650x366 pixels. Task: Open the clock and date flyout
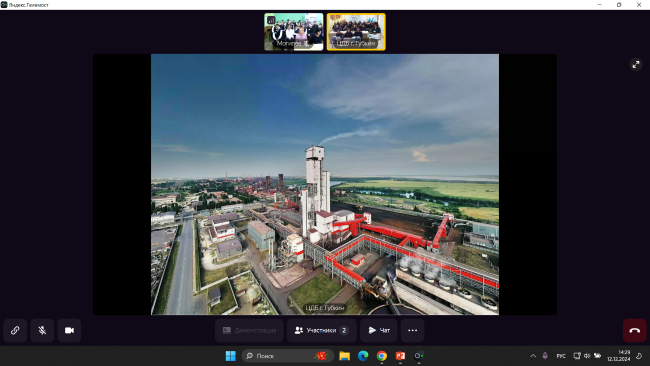click(x=619, y=356)
